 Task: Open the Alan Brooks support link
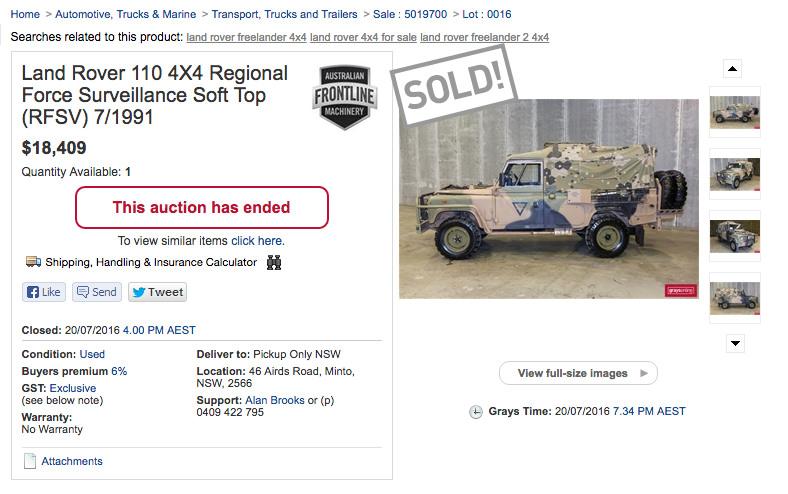coord(275,400)
